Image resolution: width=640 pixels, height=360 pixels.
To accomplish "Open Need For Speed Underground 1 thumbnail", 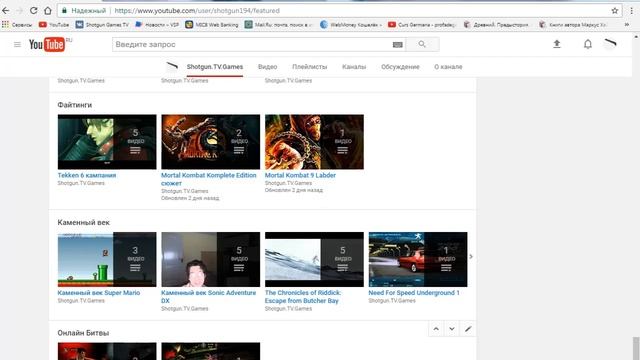I will 418,260.
